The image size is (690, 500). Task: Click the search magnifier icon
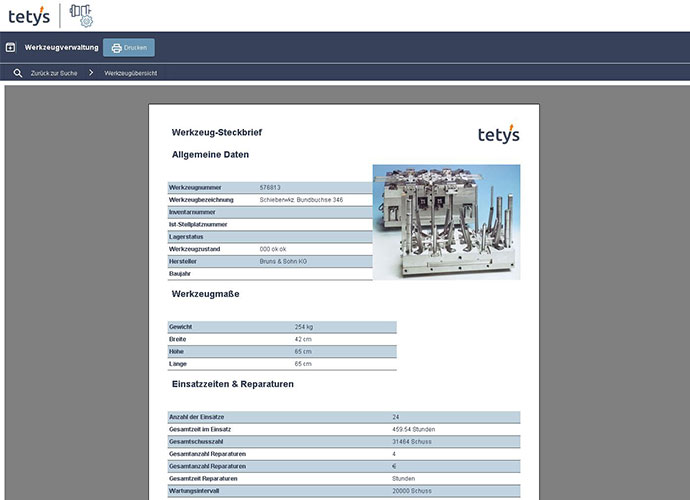(x=18, y=73)
